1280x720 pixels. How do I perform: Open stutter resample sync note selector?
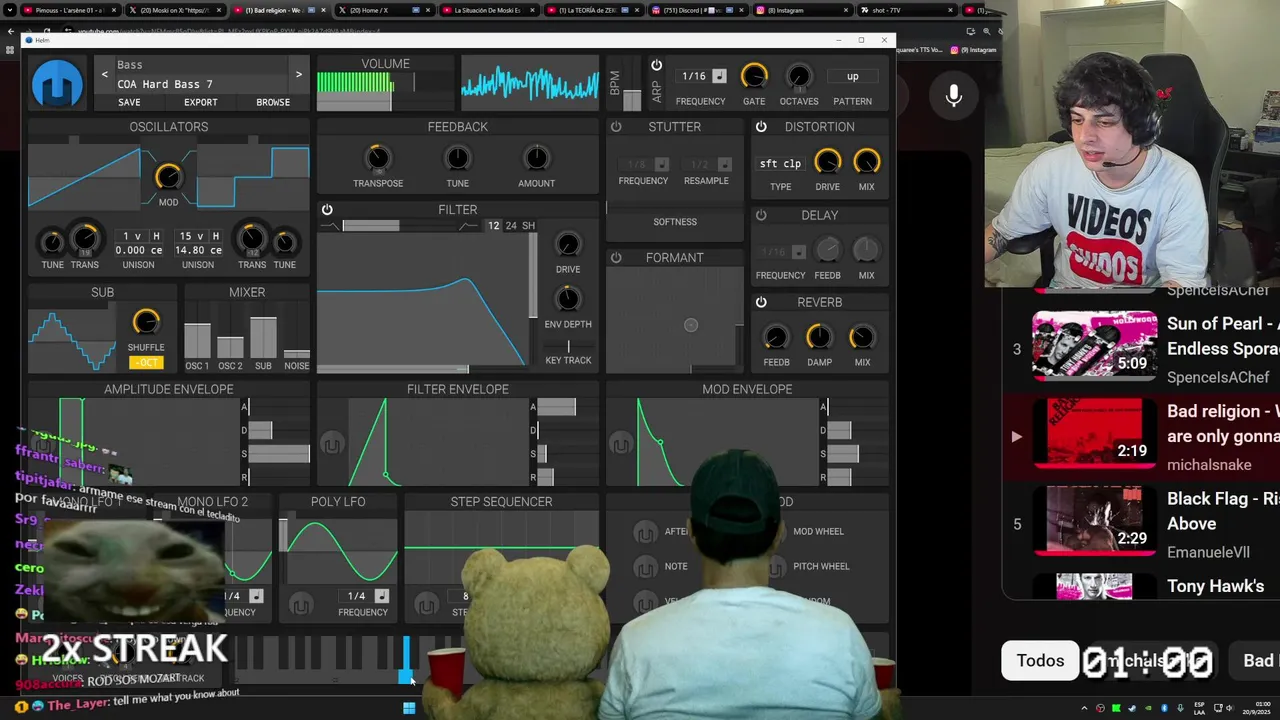click(x=724, y=164)
